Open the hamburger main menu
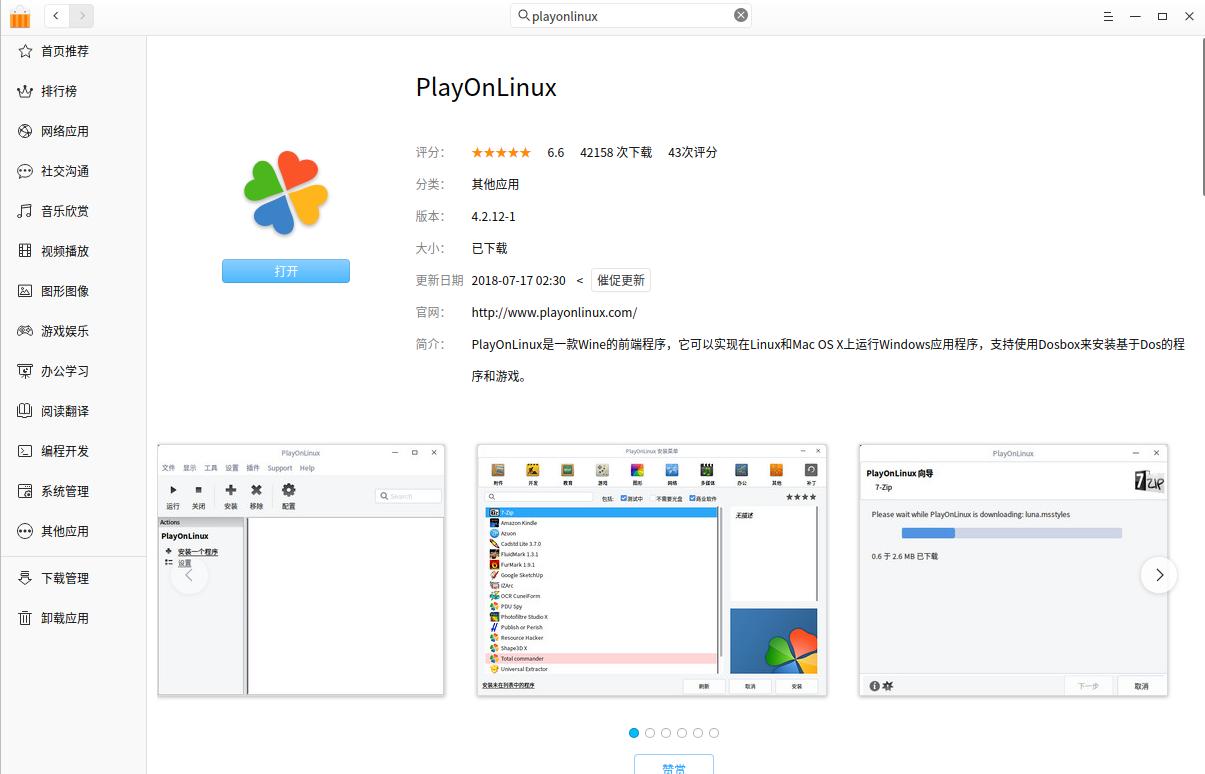The width and height of the screenshot is (1205, 774). pos(1108,16)
